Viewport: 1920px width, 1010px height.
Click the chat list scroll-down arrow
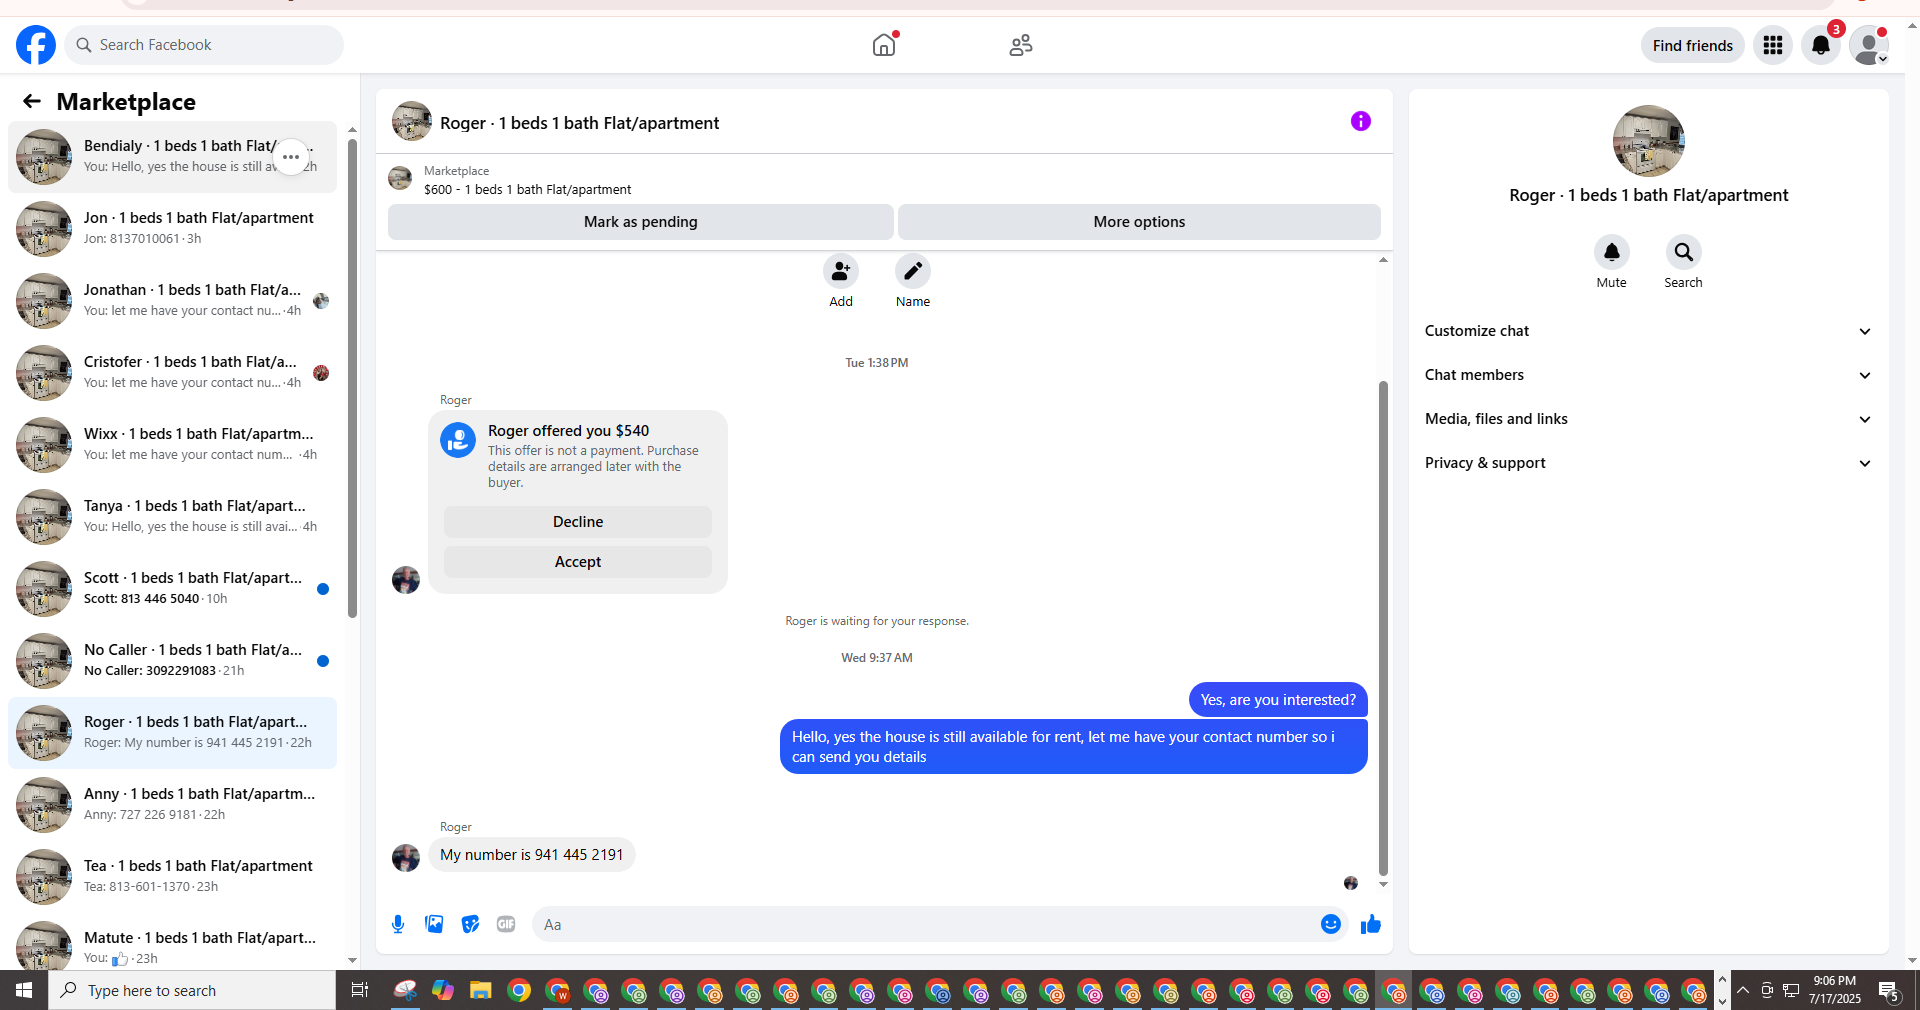(352, 960)
